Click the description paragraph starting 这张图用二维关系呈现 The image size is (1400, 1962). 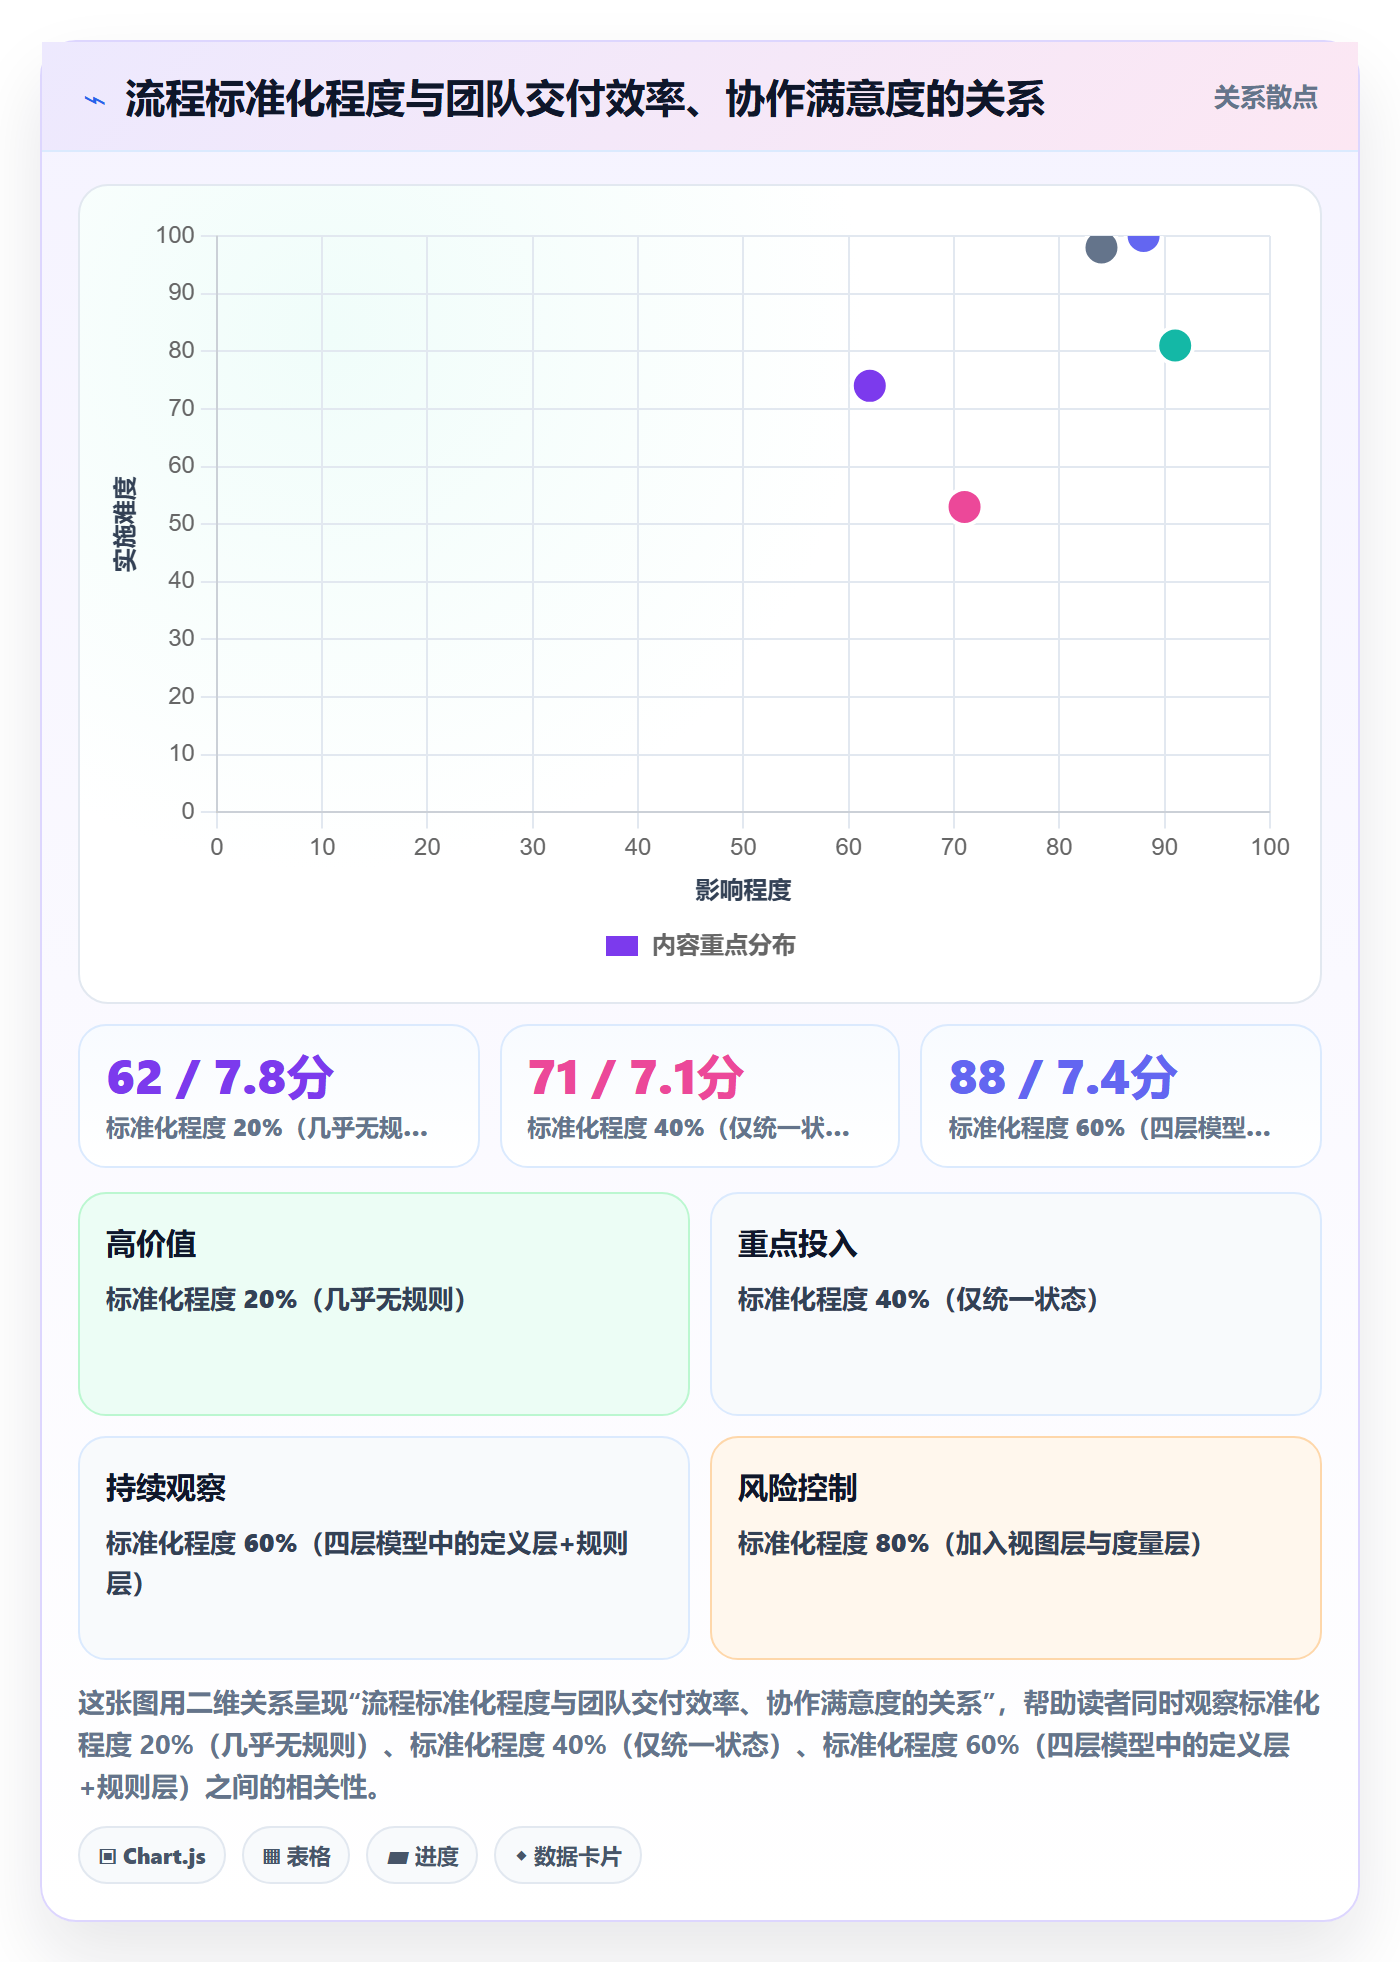(699, 1745)
